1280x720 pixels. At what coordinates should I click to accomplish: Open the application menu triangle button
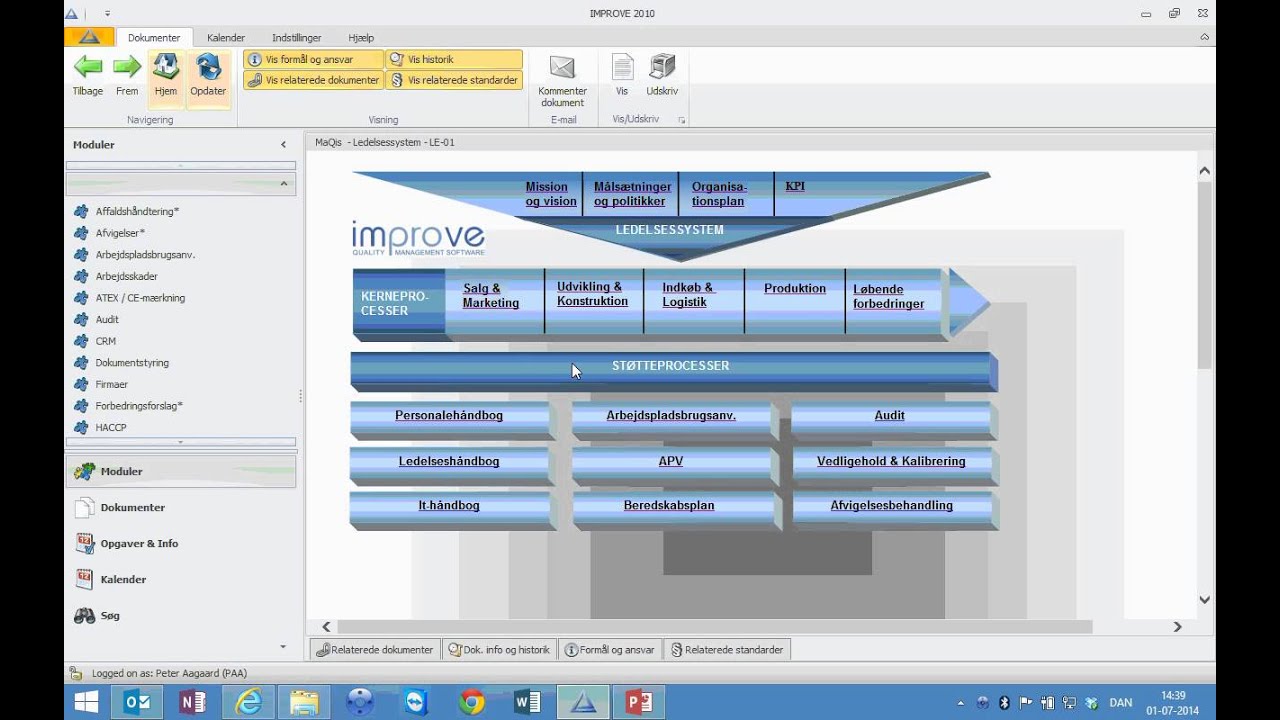[x=89, y=37]
